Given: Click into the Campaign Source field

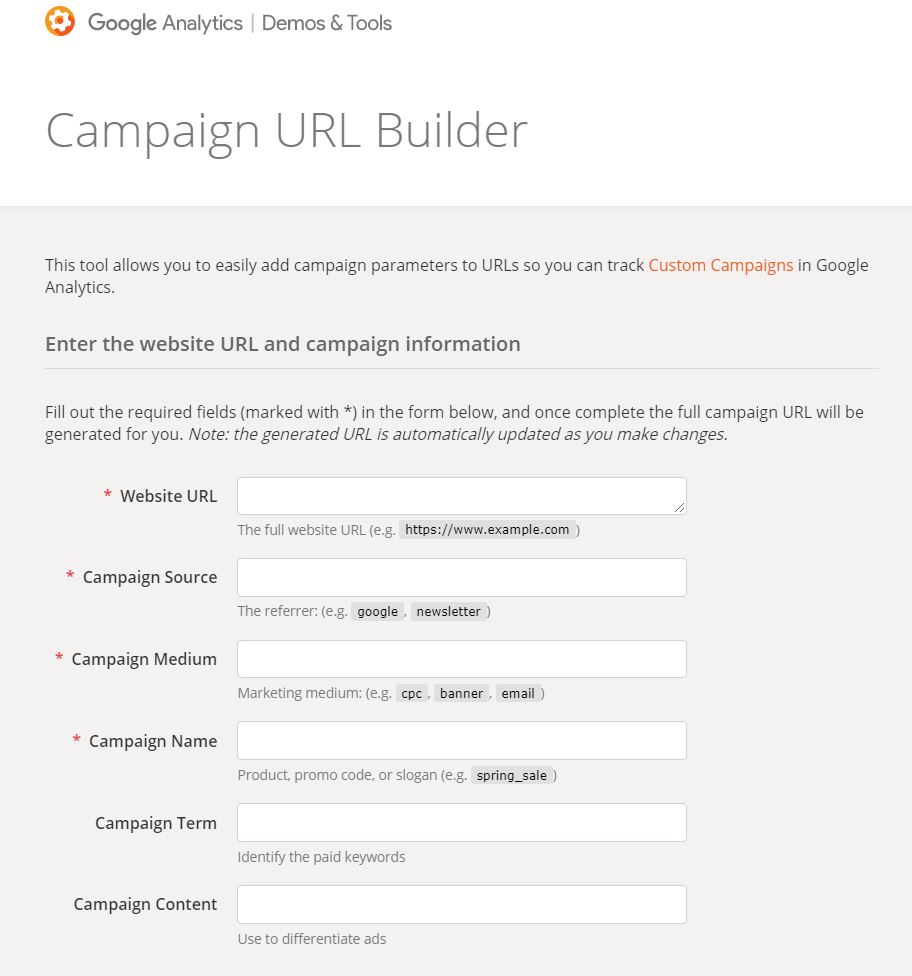Looking at the screenshot, I should [461, 577].
